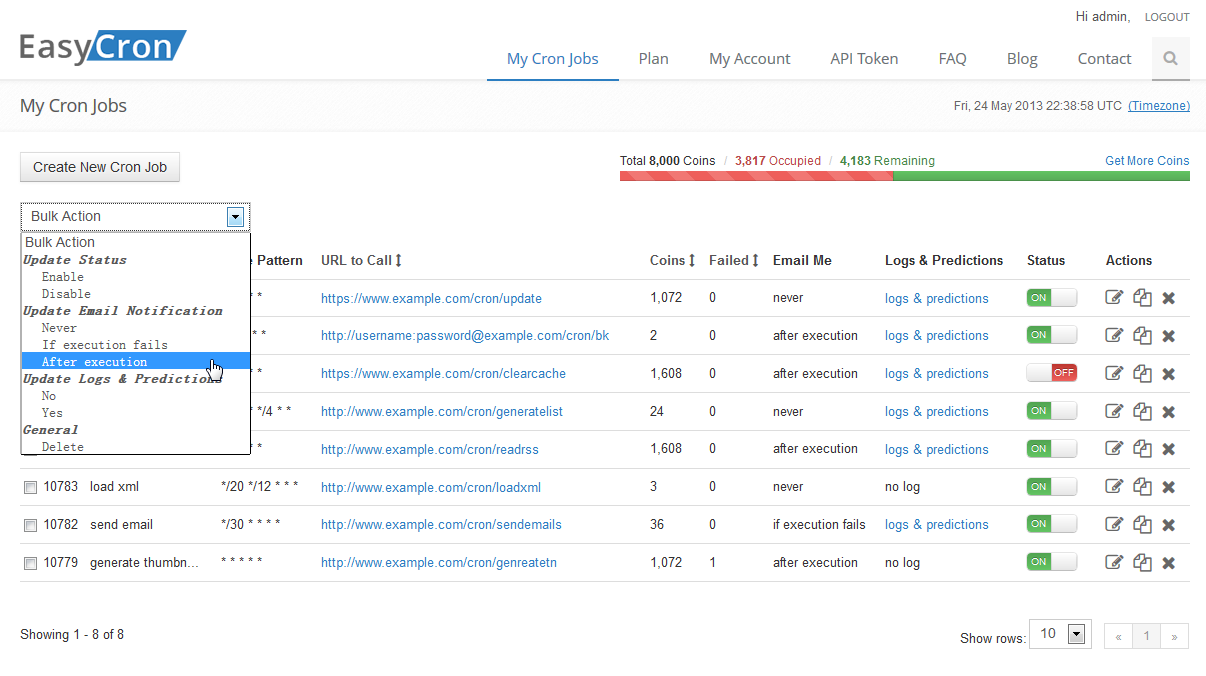Select checkbox for job 10779
The image size is (1206, 676).
[x=30, y=563]
